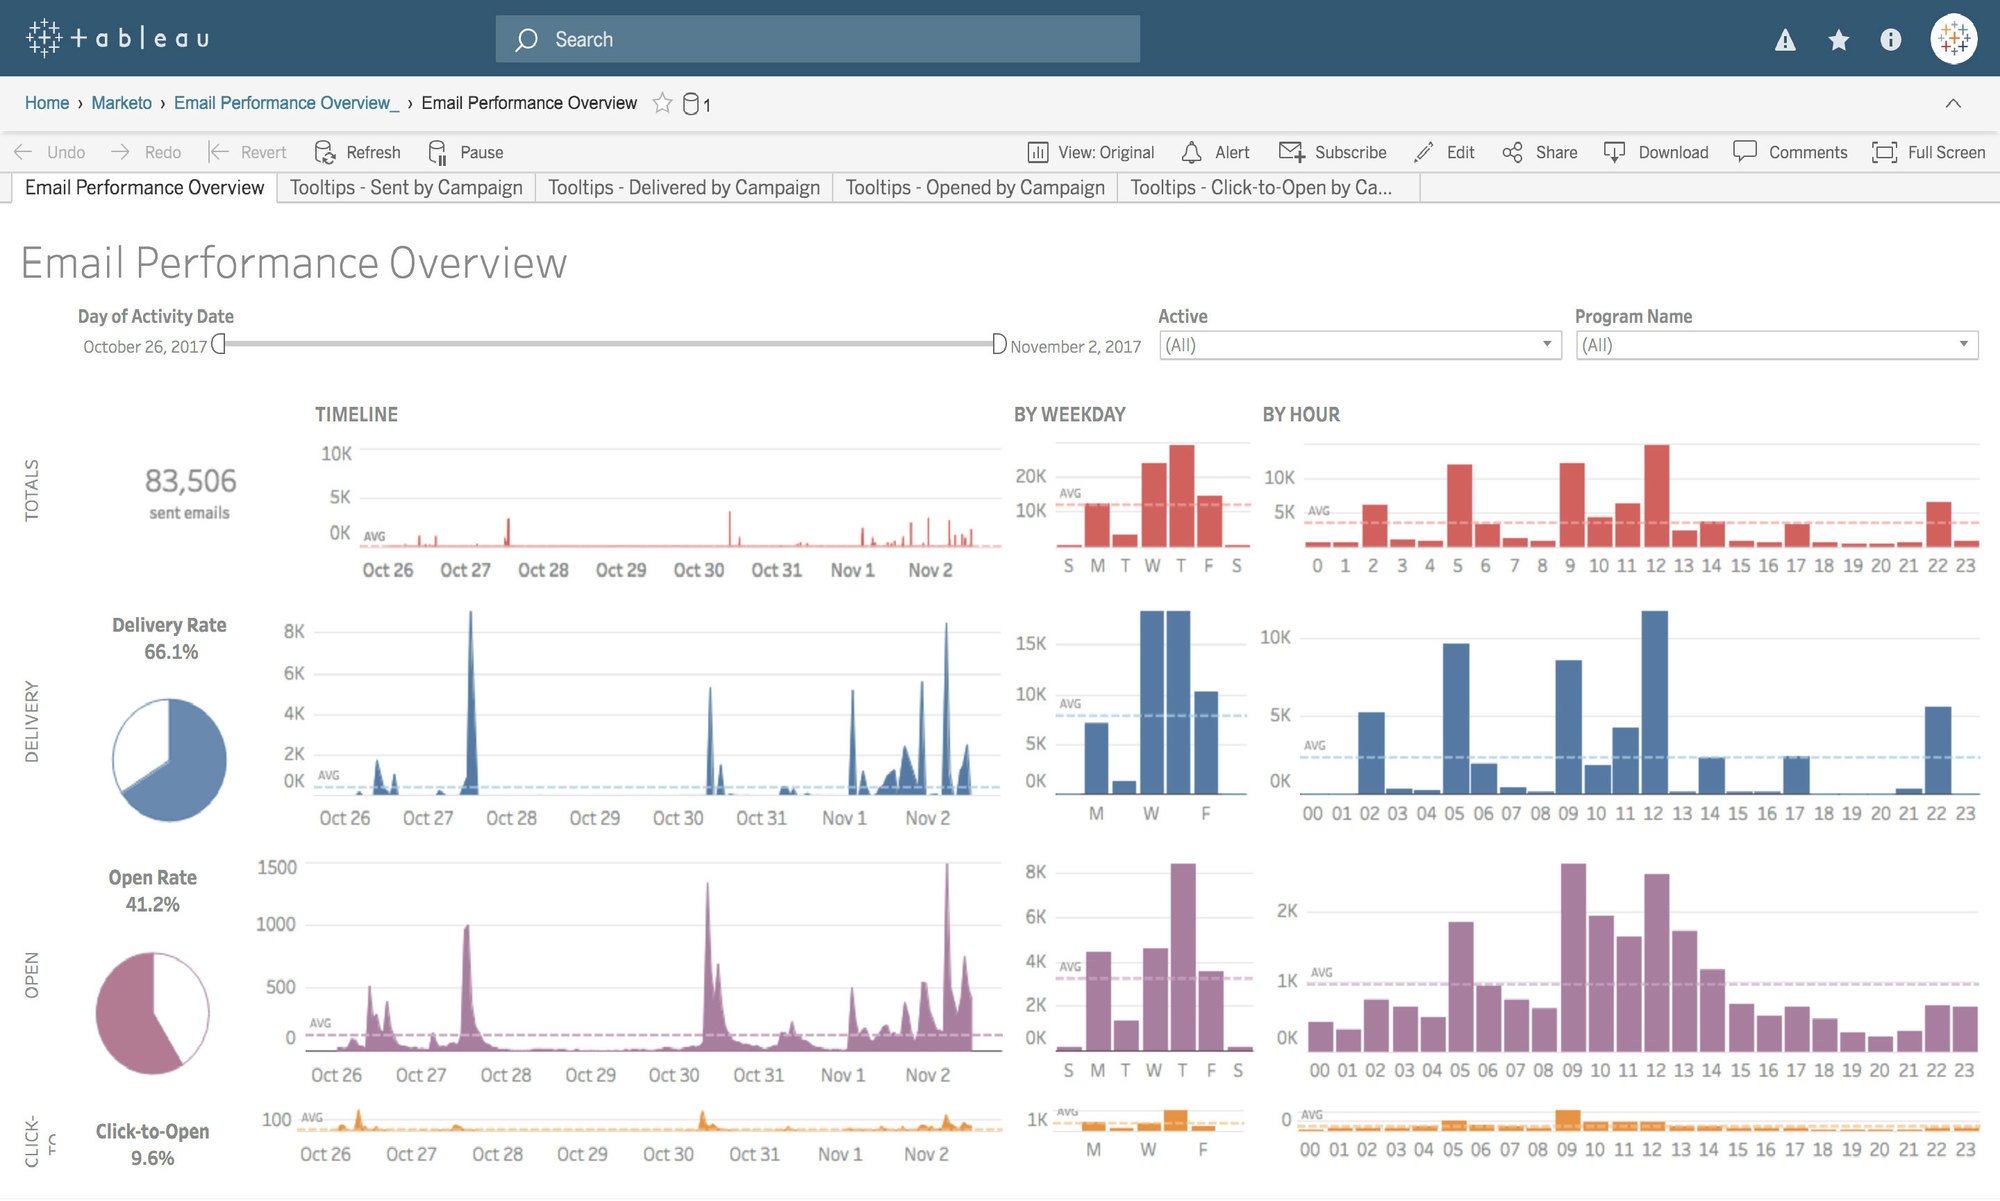Collapse the breadcrumb header chevron
Viewport: 2000px width, 1201px height.
click(1953, 103)
